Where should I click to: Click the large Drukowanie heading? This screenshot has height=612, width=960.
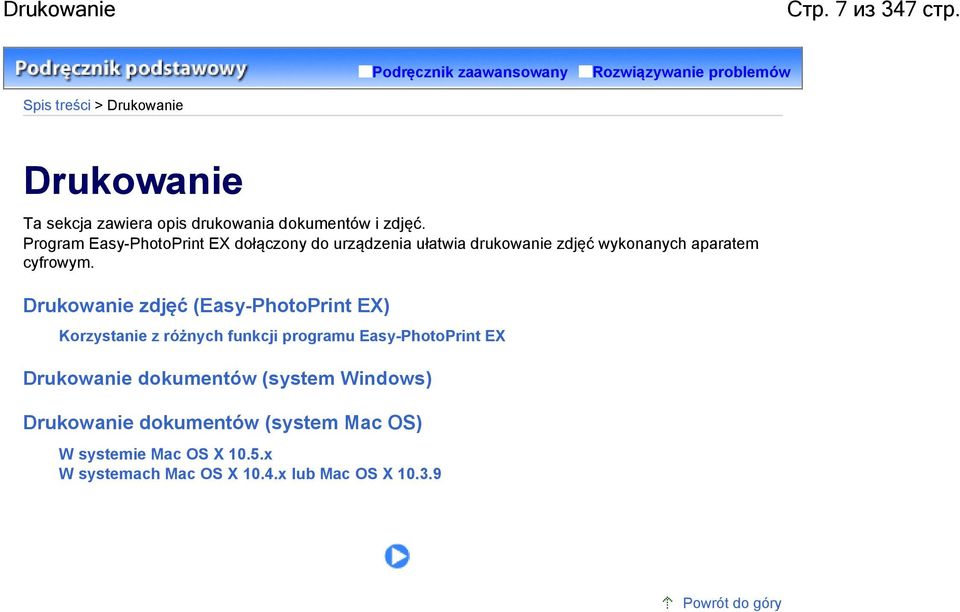133,181
